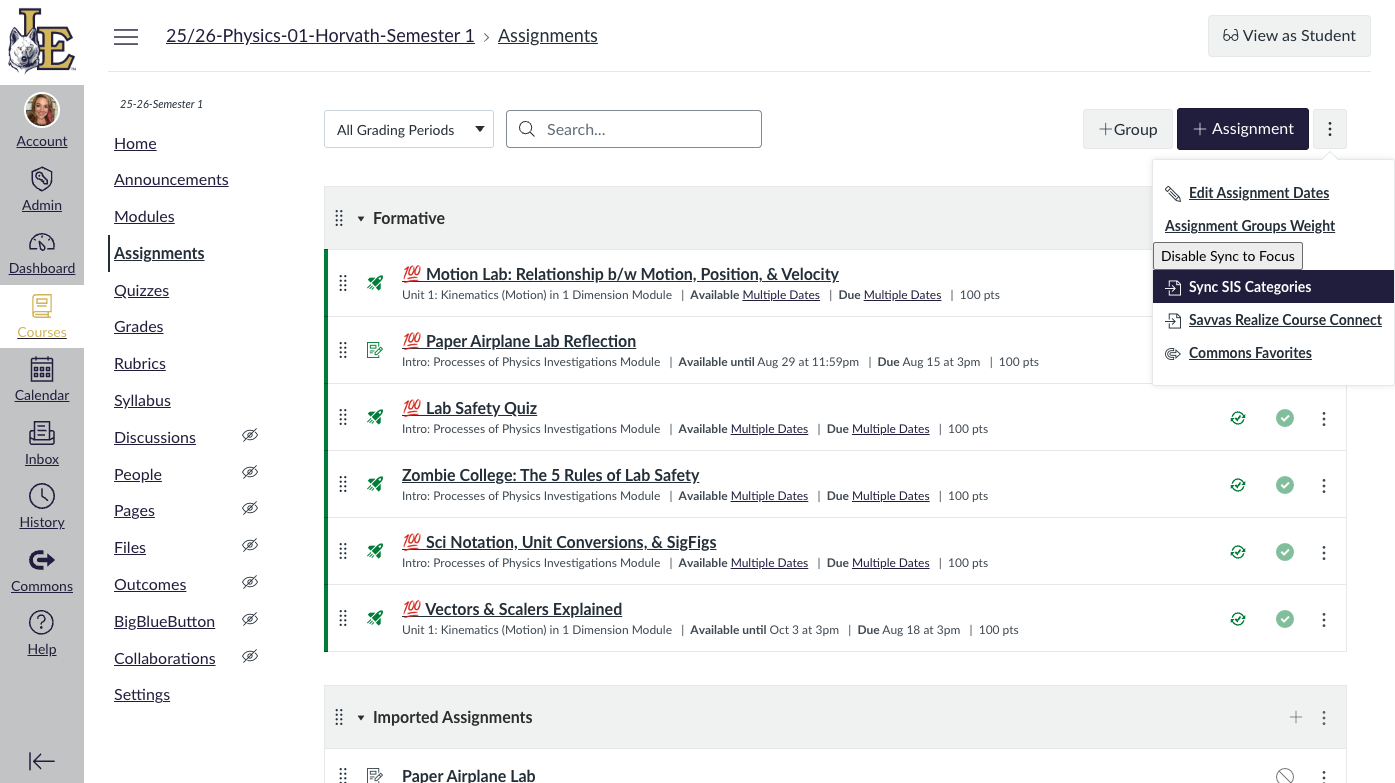This screenshot has height=783, width=1395.
Task: Collapse the global navigation arrow icon
Action: (42, 761)
